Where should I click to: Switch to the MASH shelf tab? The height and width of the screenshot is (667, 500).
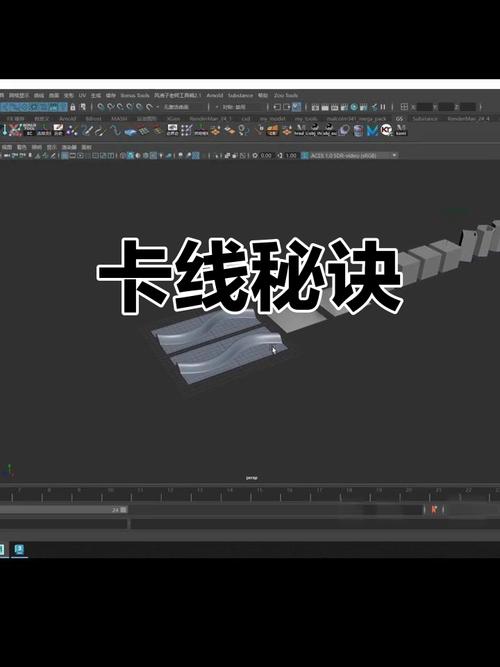[x=119, y=119]
